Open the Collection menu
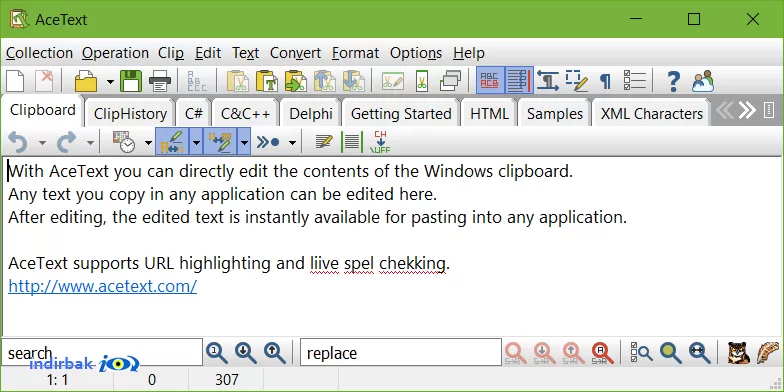The width and height of the screenshot is (784, 392). tap(40, 53)
